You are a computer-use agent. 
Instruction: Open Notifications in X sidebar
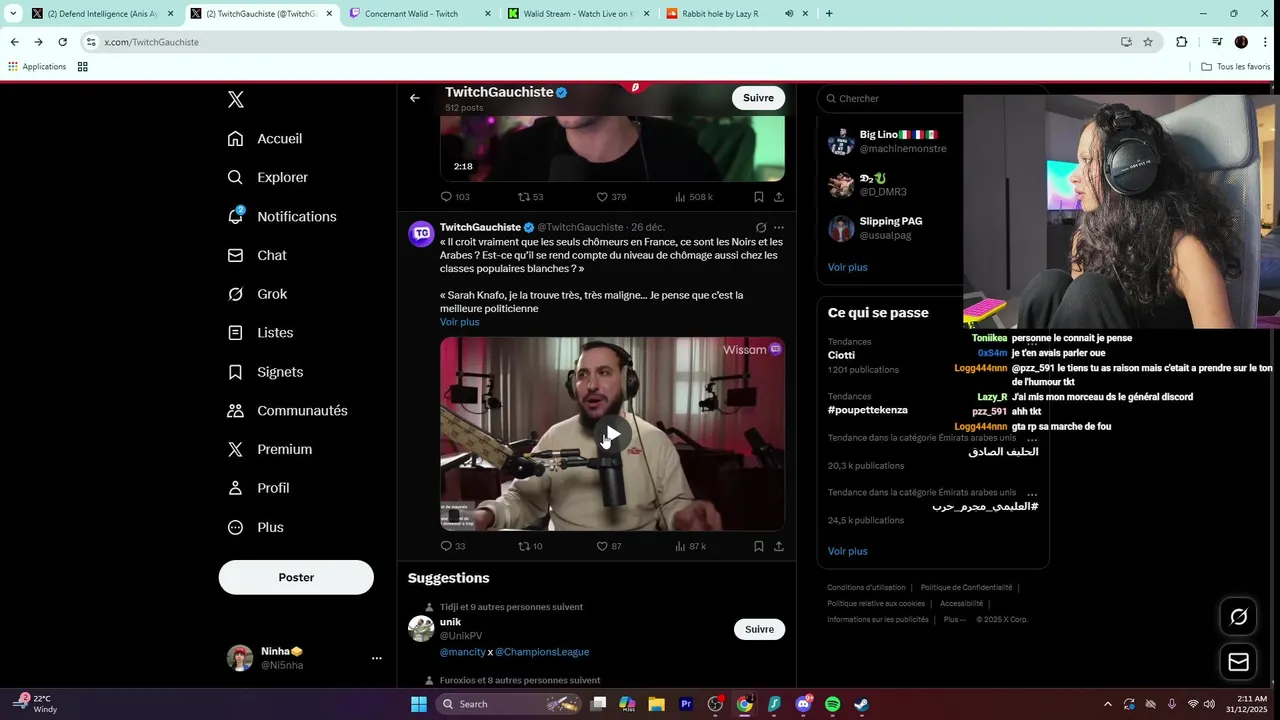282,216
